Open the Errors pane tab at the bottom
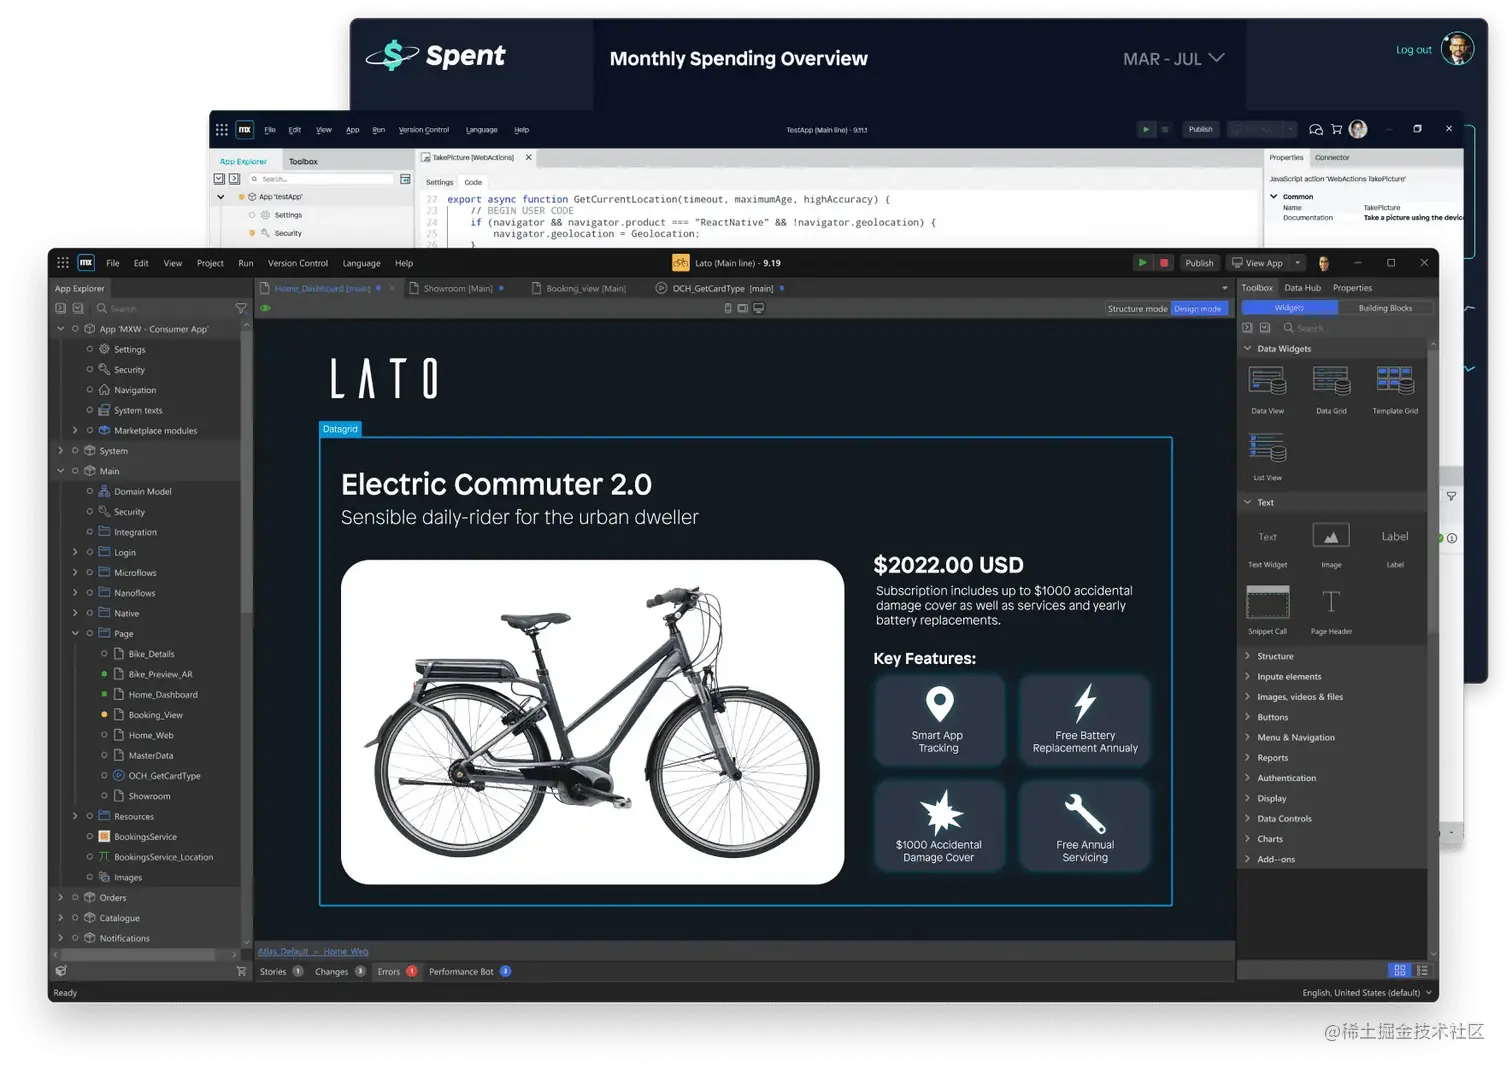Screen dimensions: 1512x1069 pyautogui.click(x=397, y=972)
